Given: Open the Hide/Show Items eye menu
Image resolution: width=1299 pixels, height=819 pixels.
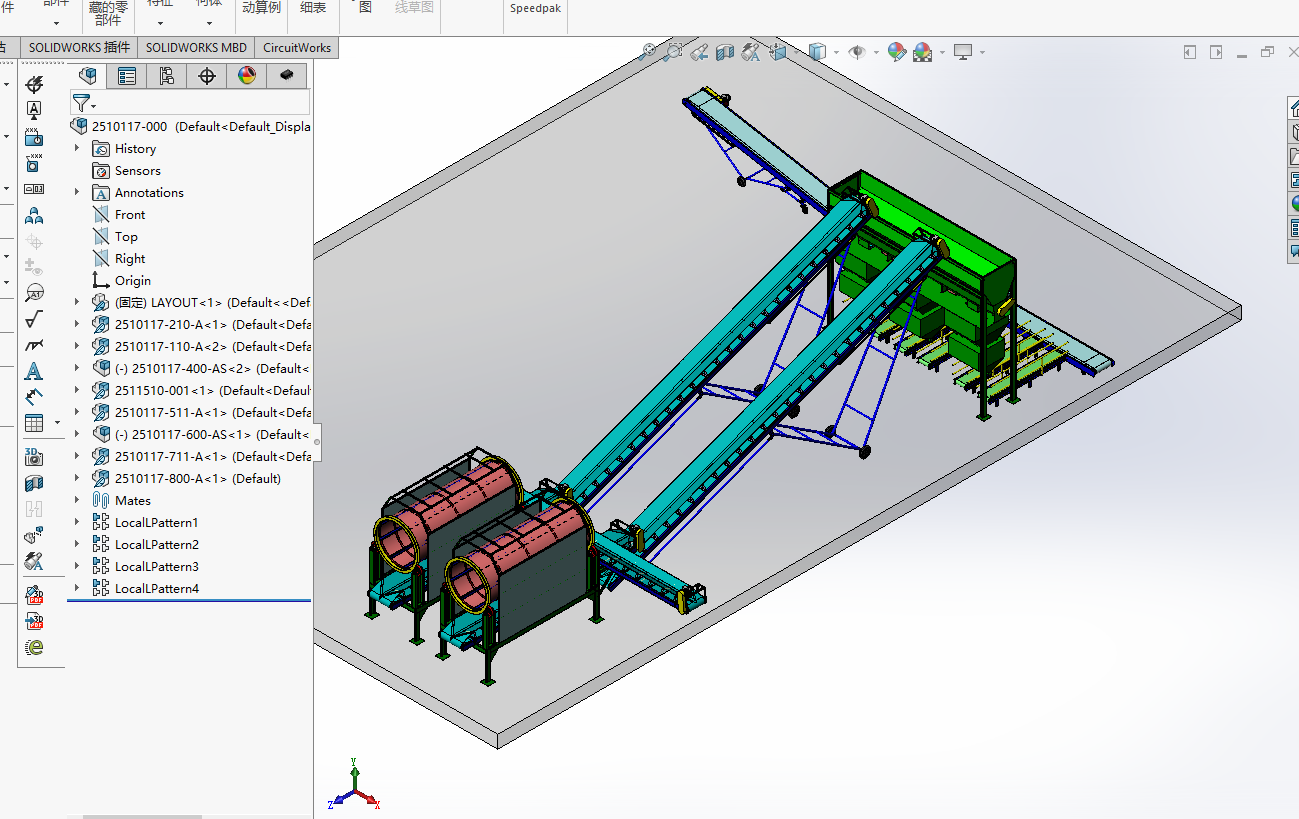Looking at the screenshot, I should [x=857, y=52].
